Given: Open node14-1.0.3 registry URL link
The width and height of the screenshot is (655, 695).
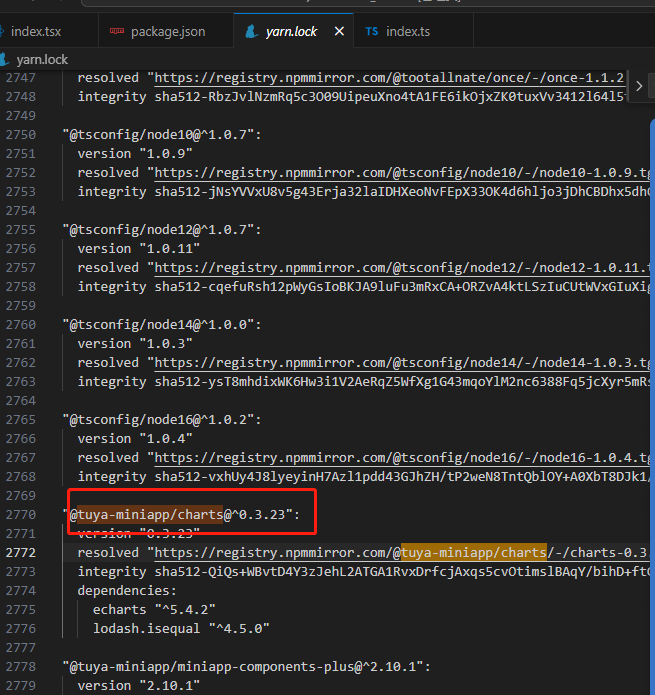Looking at the screenshot, I should [x=402, y=363].
